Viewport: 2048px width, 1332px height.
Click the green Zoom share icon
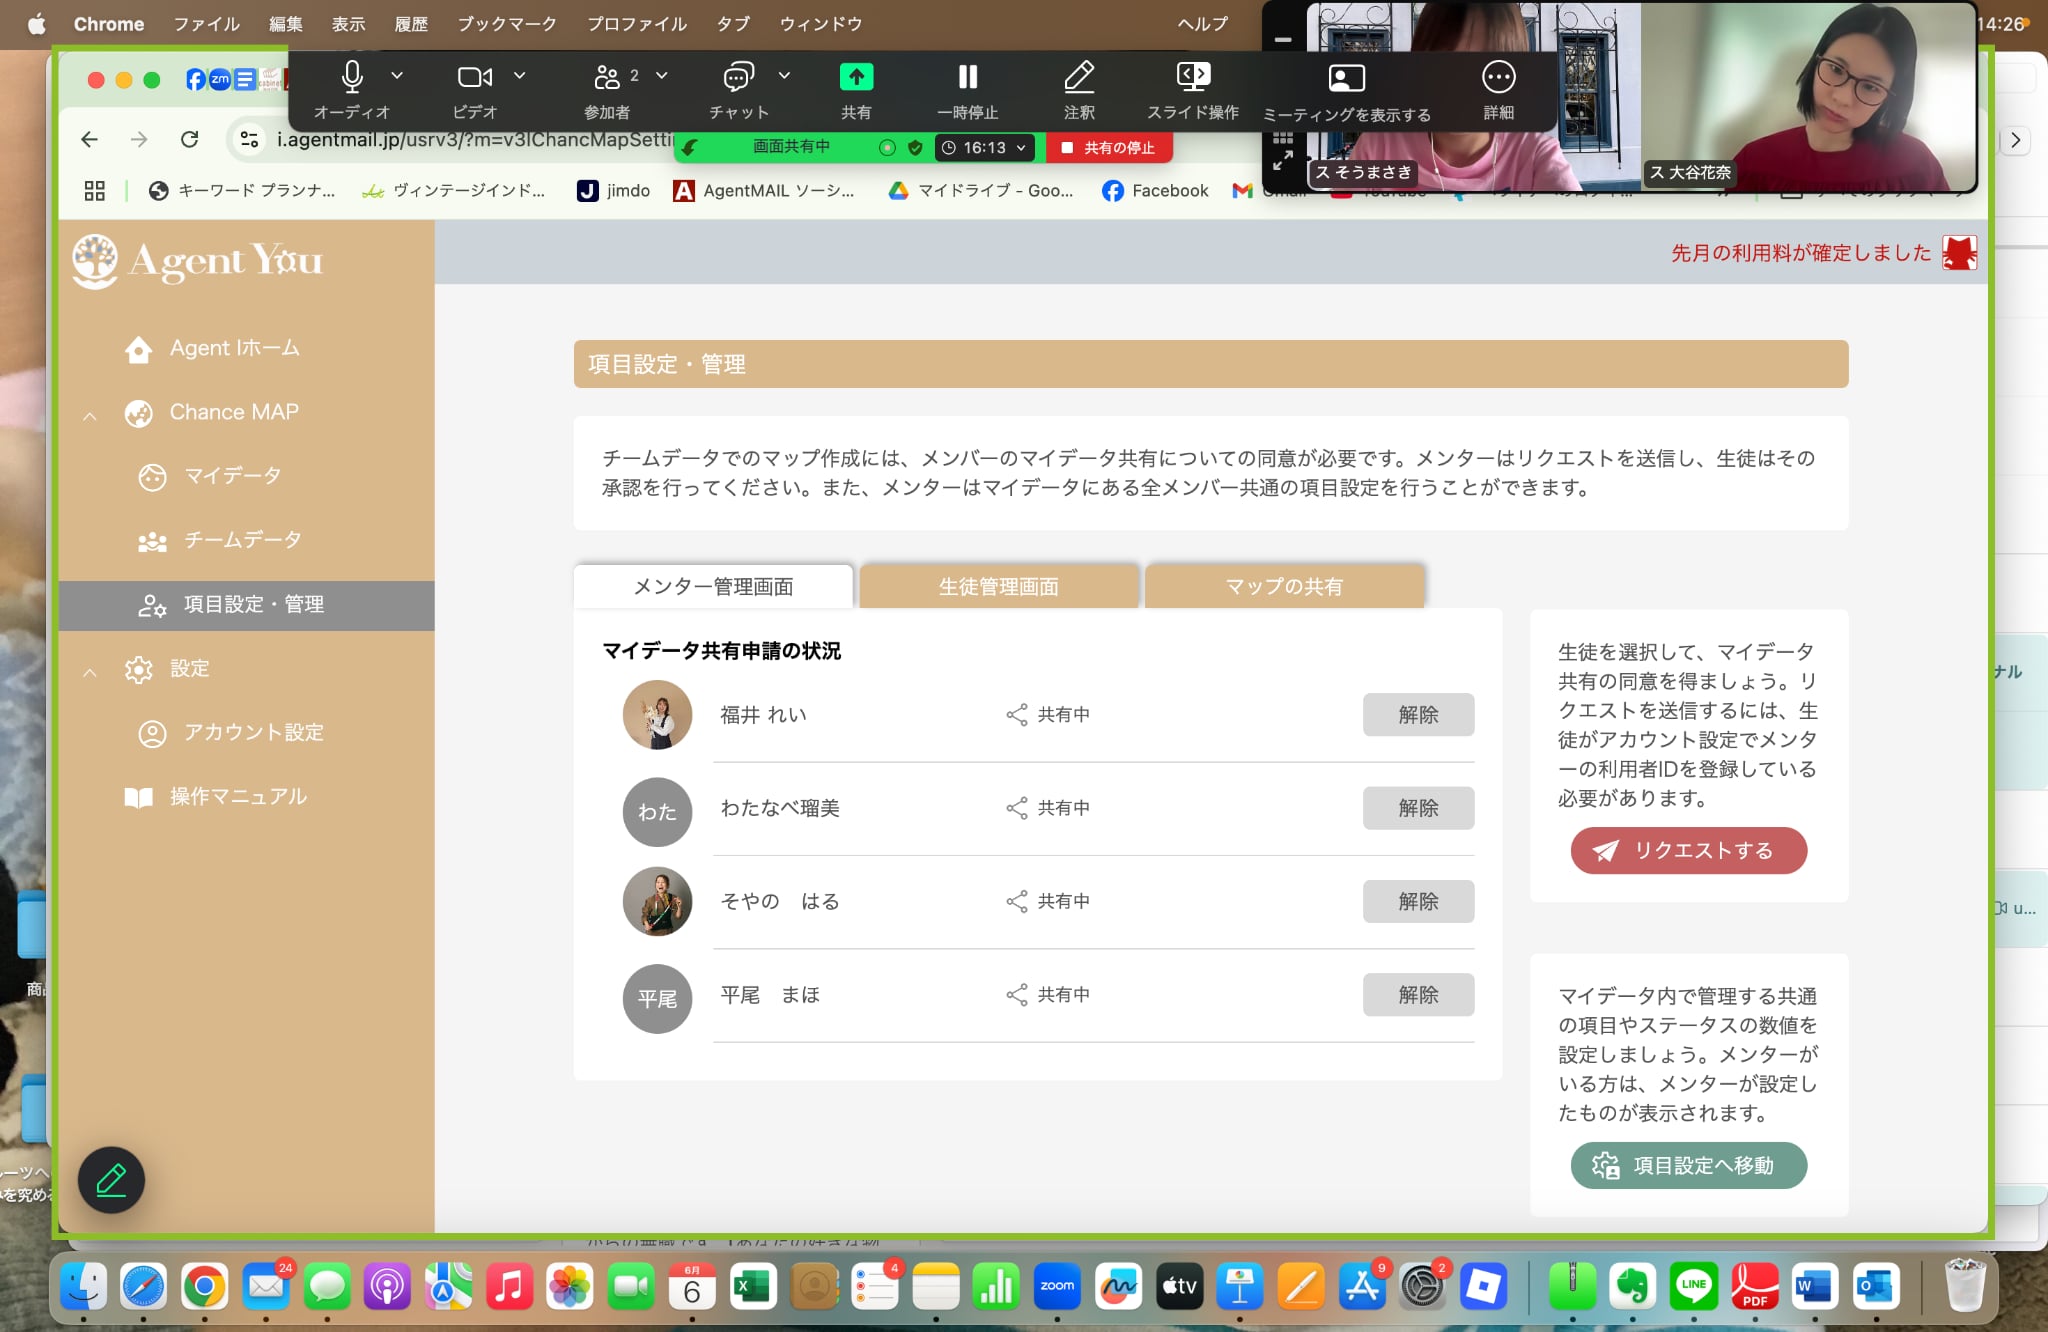click(856, 77)
